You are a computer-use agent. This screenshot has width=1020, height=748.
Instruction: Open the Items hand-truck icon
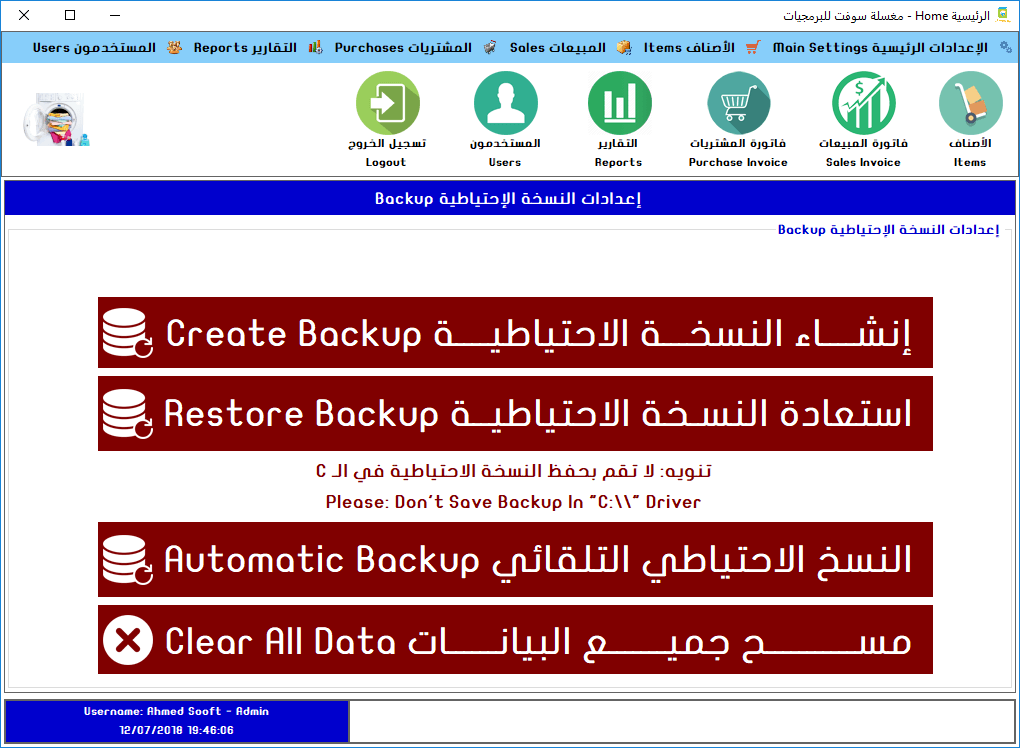969,103
